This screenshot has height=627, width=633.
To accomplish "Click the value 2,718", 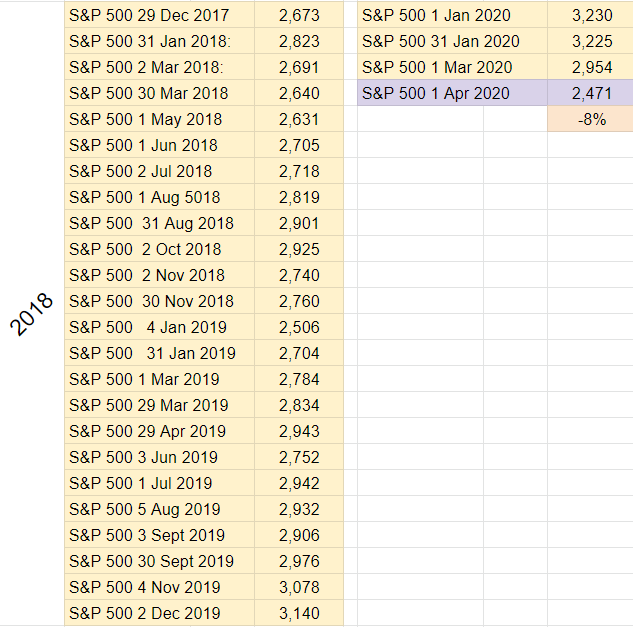I will click(x=299, y=171).
